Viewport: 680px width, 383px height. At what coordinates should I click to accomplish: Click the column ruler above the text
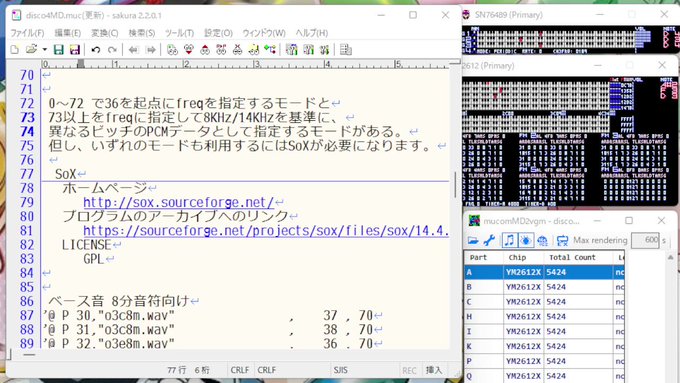click(x=245, y=65)
